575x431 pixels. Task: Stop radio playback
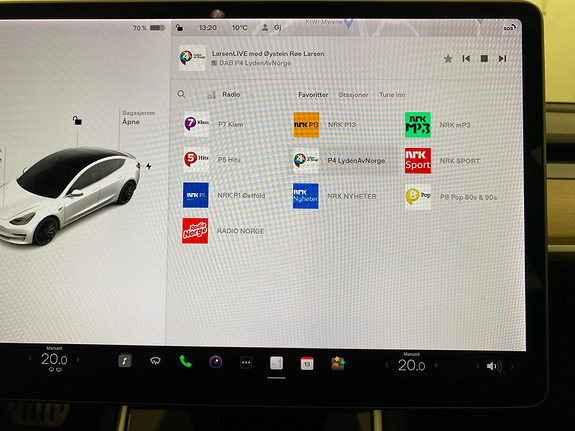[x=484, y=59]
